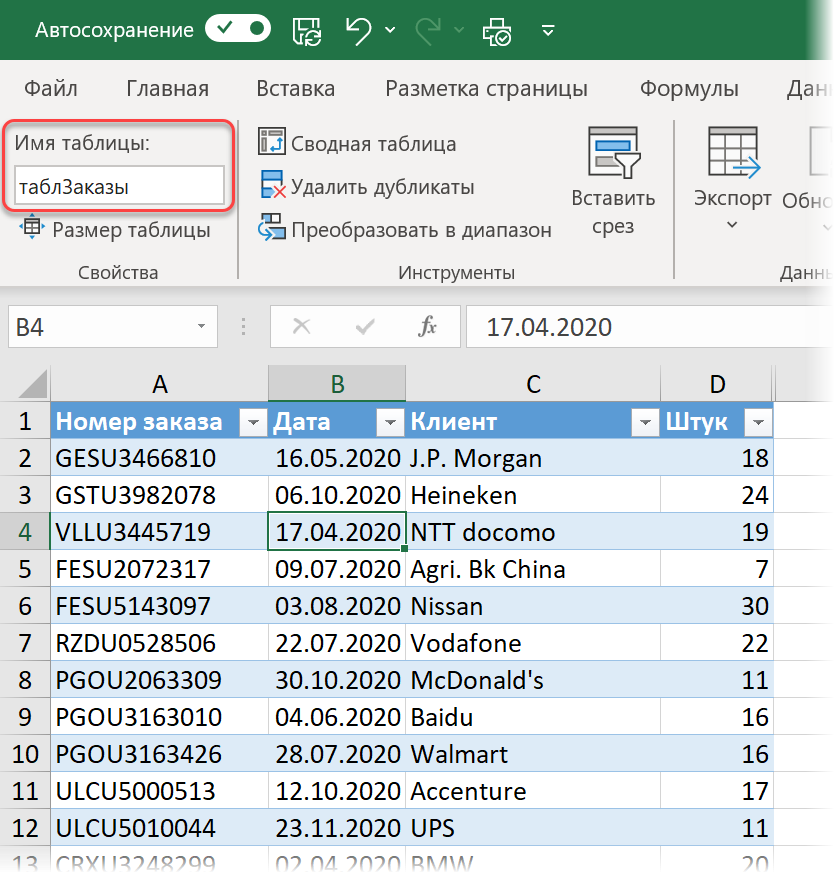
Task: Click the Удалить дубликаты label
Action: [x=382, y=187]
